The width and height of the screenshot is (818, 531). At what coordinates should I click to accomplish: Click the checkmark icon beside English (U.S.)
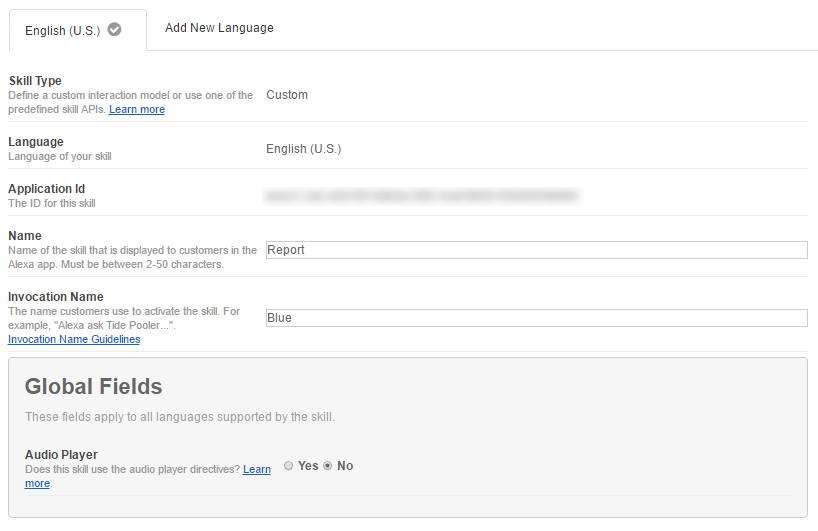[x=114, y=30]
